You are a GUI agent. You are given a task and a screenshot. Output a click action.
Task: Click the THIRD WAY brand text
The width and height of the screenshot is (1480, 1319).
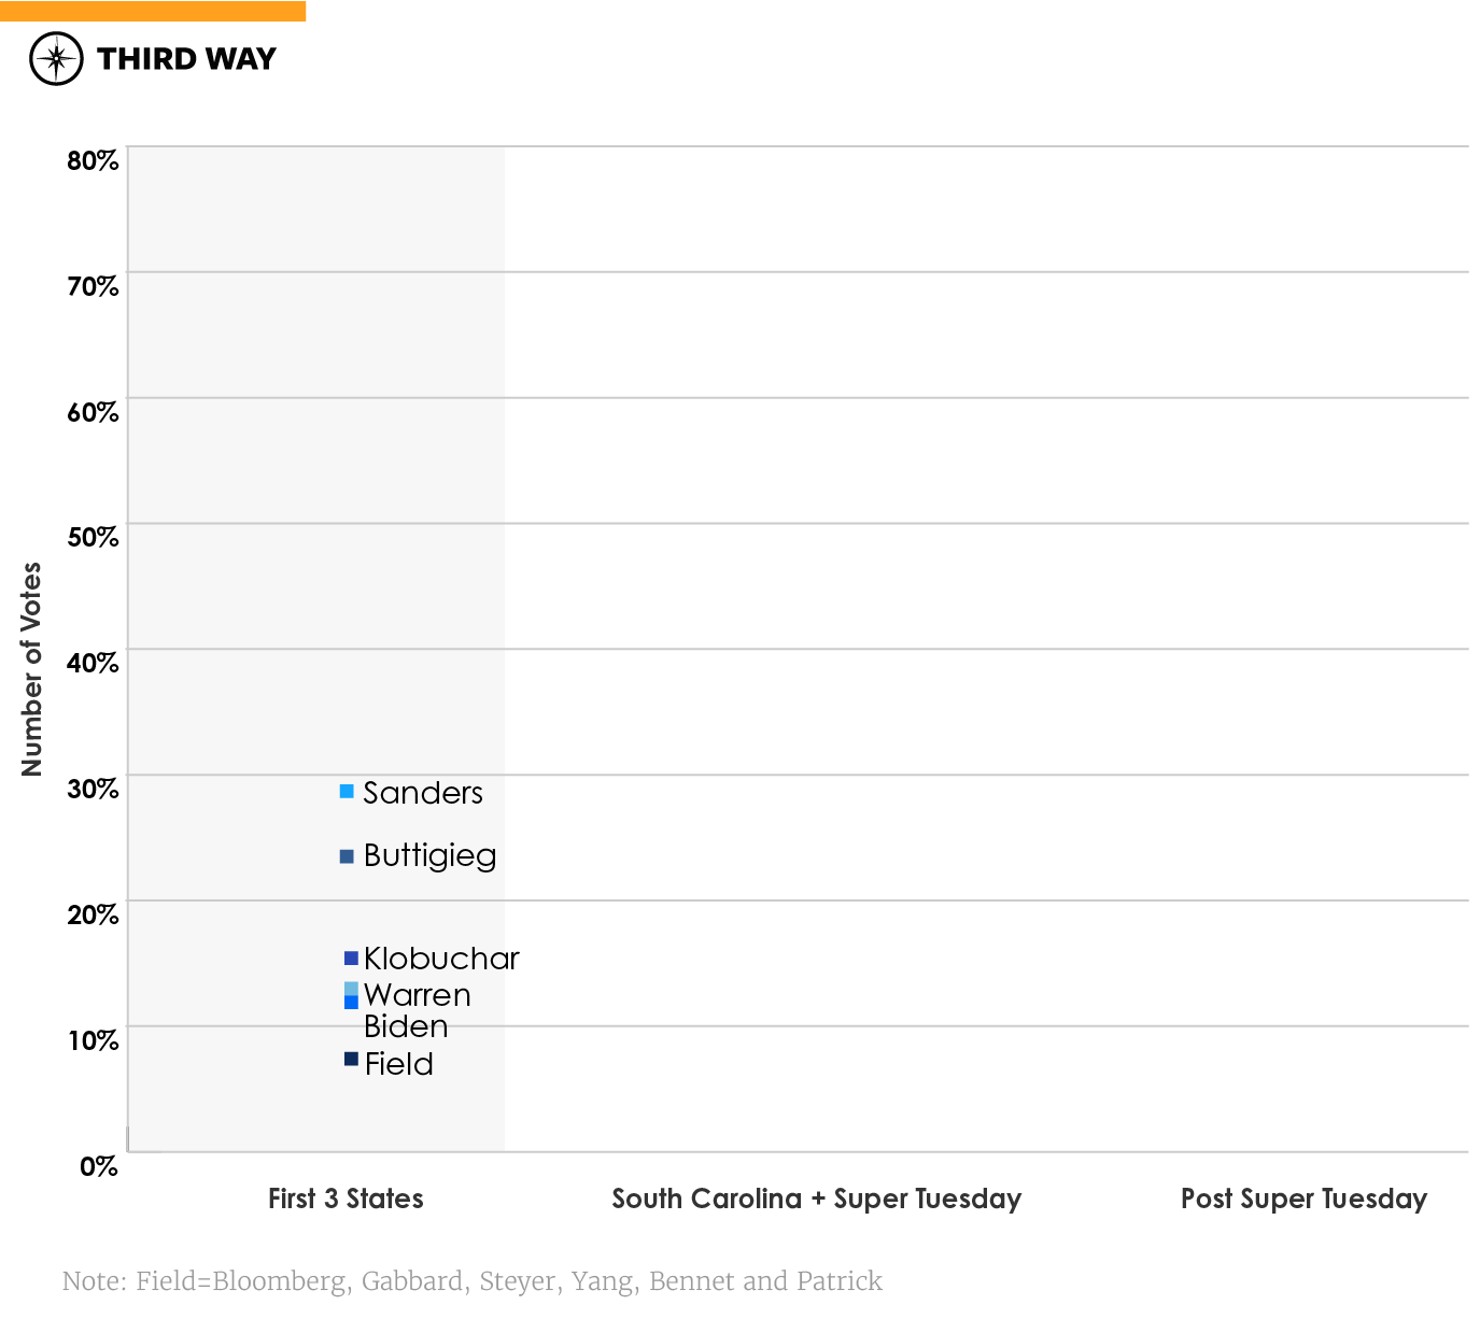click(x=186, y=59)
